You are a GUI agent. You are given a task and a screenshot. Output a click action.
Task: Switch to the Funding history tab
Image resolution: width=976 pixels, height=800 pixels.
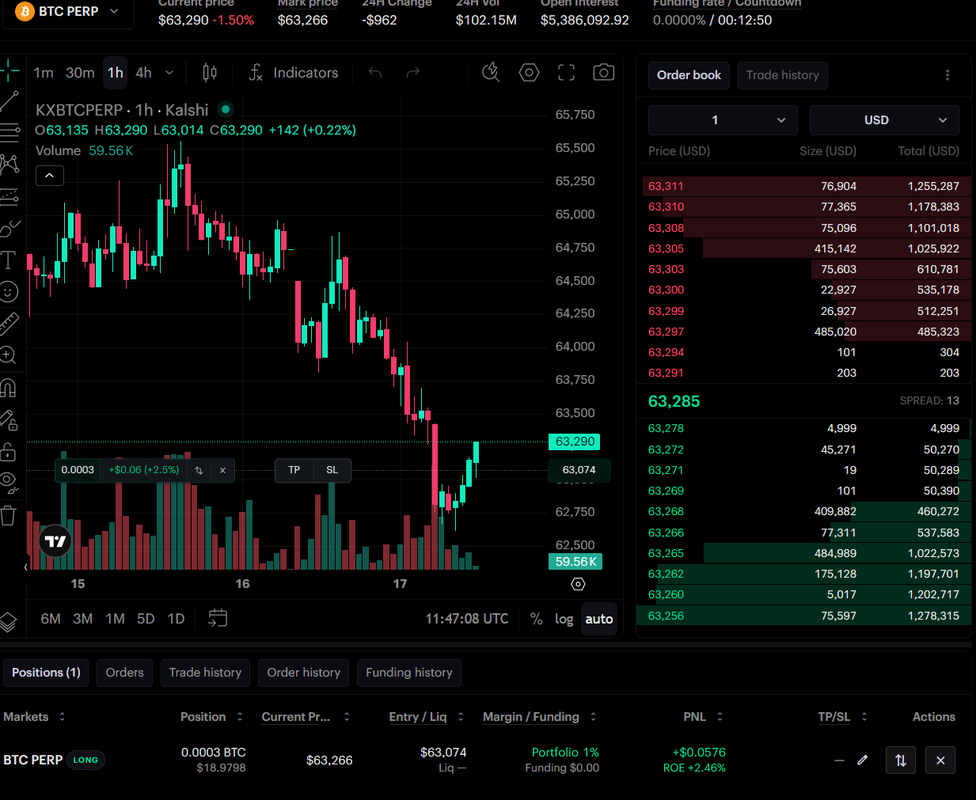point(409,672)
